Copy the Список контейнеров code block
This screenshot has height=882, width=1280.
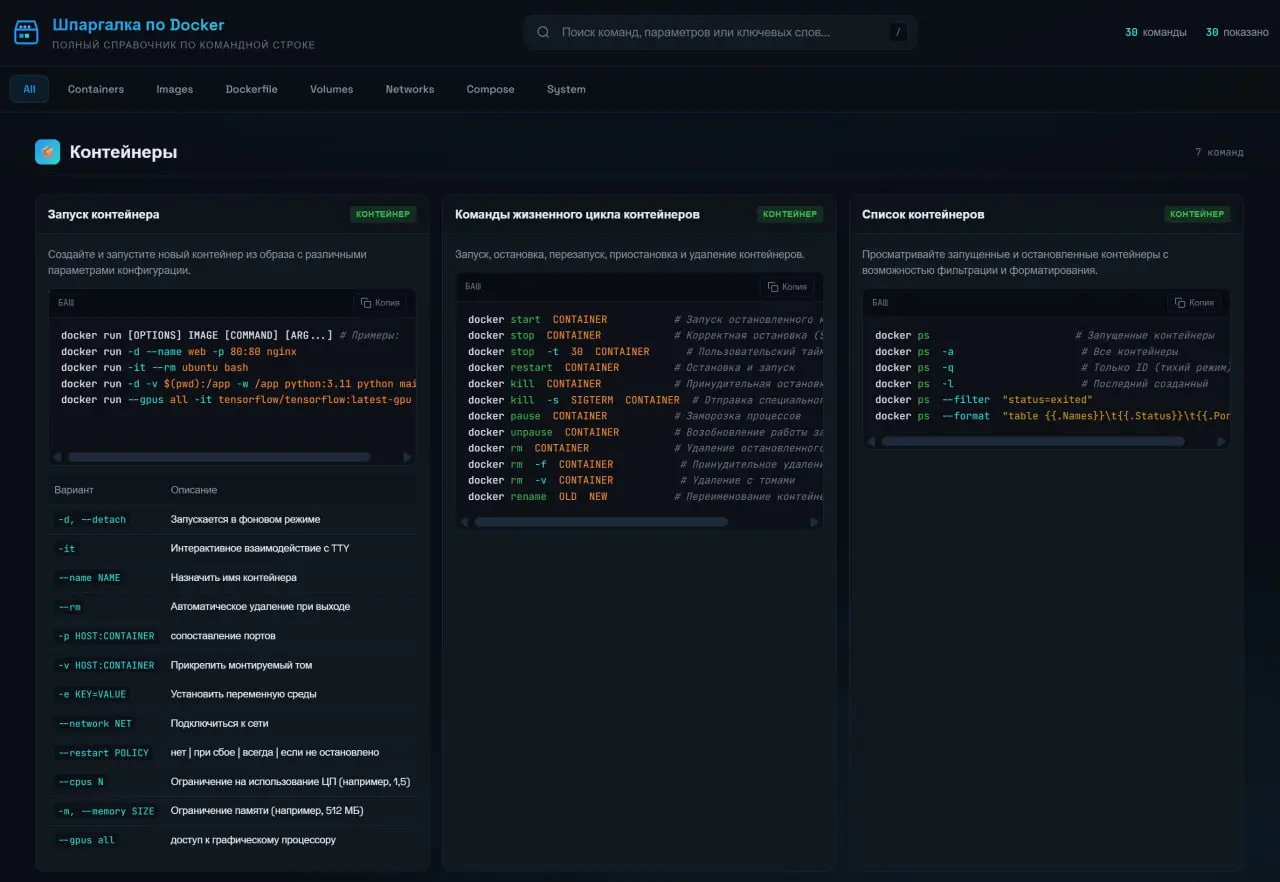tap(1194, 303)
